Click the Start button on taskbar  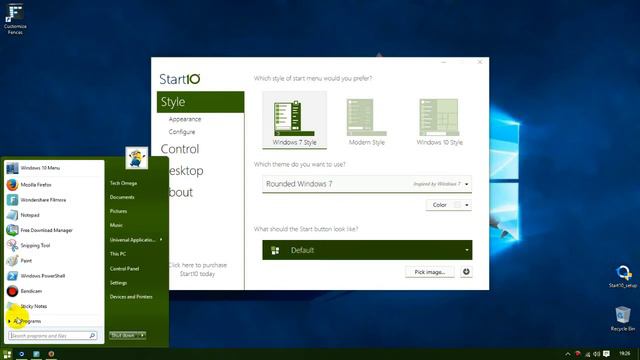point(7,354)
